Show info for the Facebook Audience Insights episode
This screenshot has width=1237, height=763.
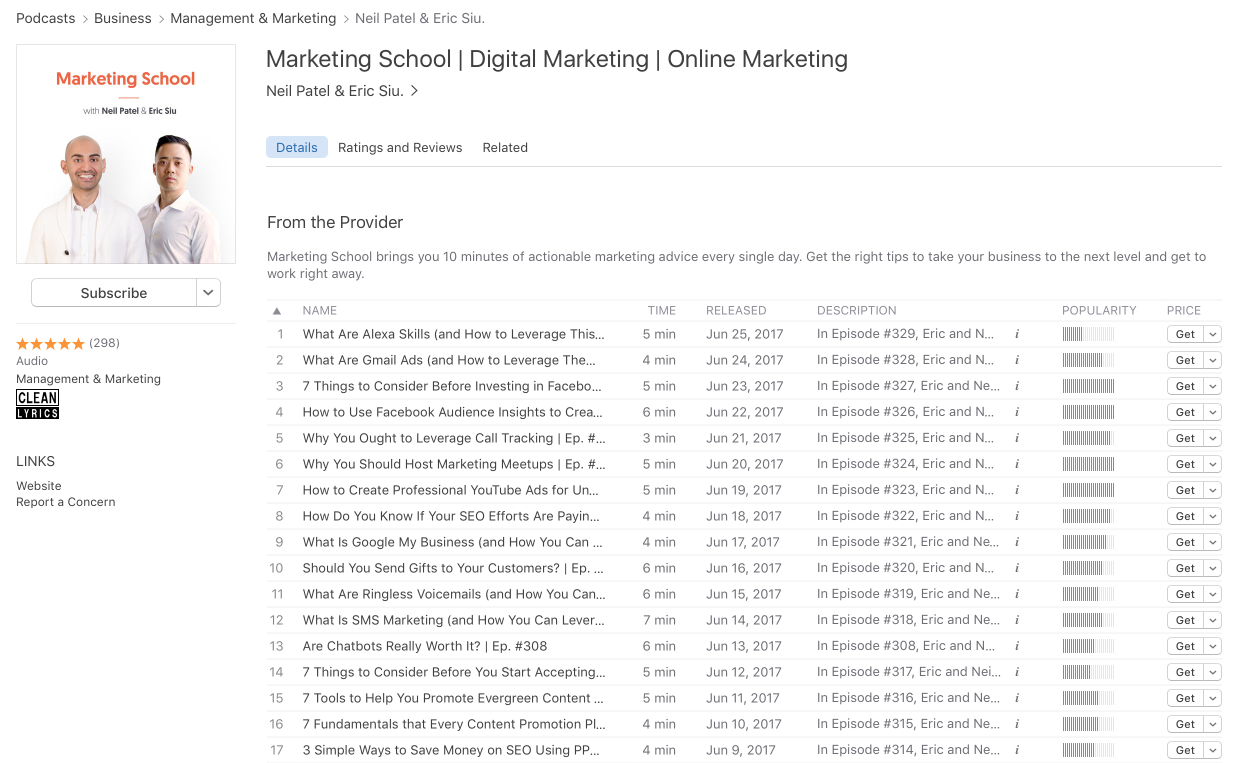point(1017,412)
